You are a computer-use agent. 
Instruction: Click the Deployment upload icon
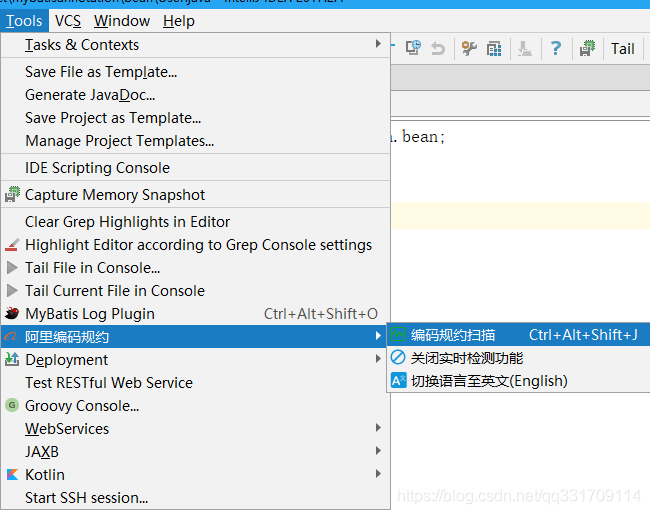(x=12, y=359)
